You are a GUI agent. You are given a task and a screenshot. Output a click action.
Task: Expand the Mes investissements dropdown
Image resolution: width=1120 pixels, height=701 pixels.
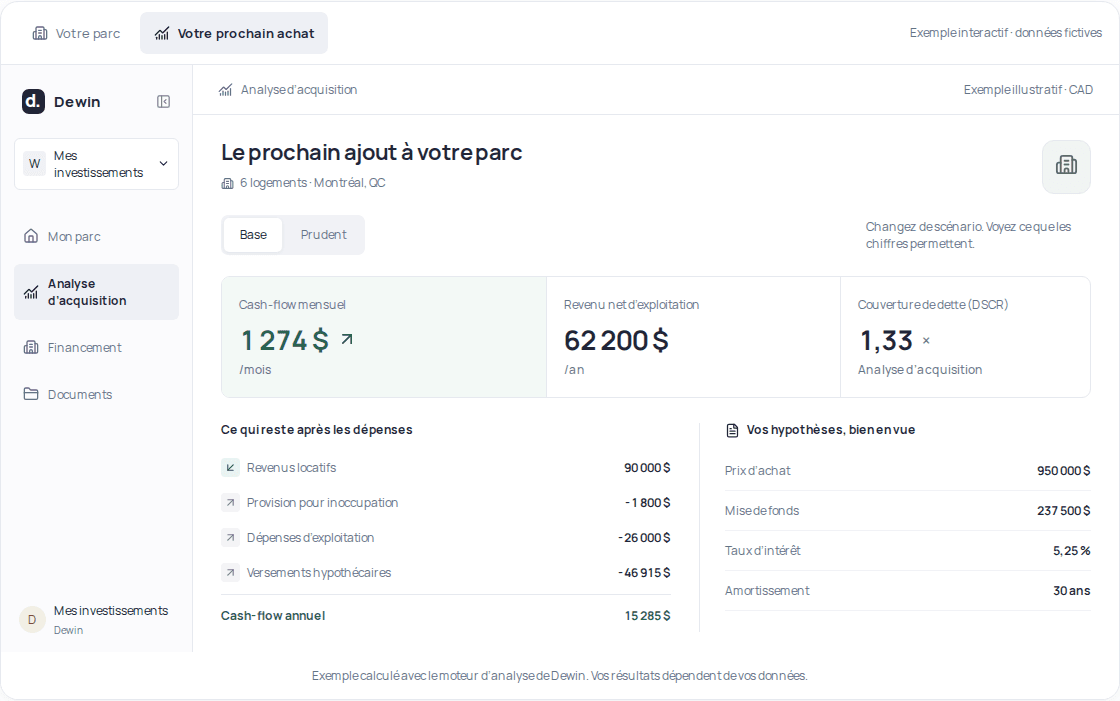click(x=96, y=164)
